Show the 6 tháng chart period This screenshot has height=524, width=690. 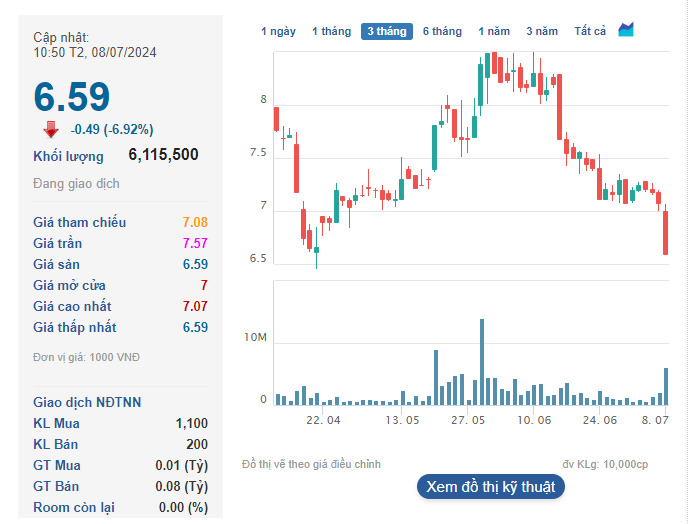[442, 31]
